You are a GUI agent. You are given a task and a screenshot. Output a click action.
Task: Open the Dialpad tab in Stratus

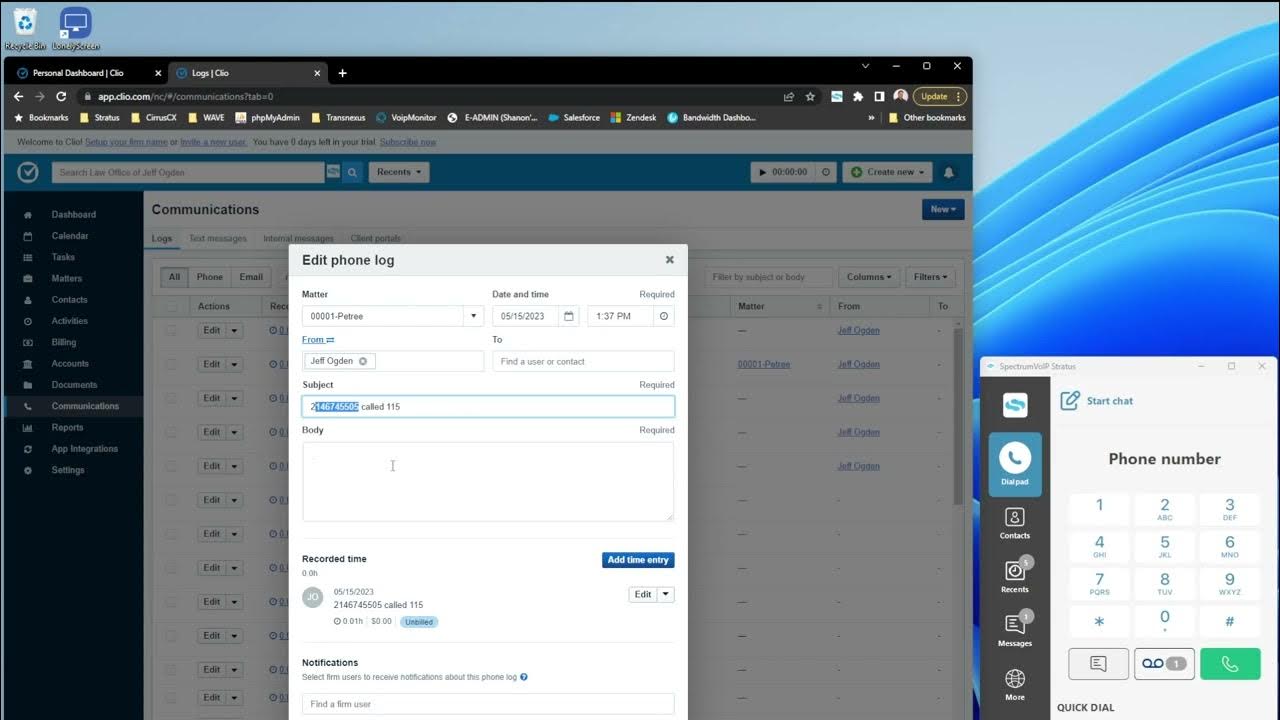[1014, 465]
